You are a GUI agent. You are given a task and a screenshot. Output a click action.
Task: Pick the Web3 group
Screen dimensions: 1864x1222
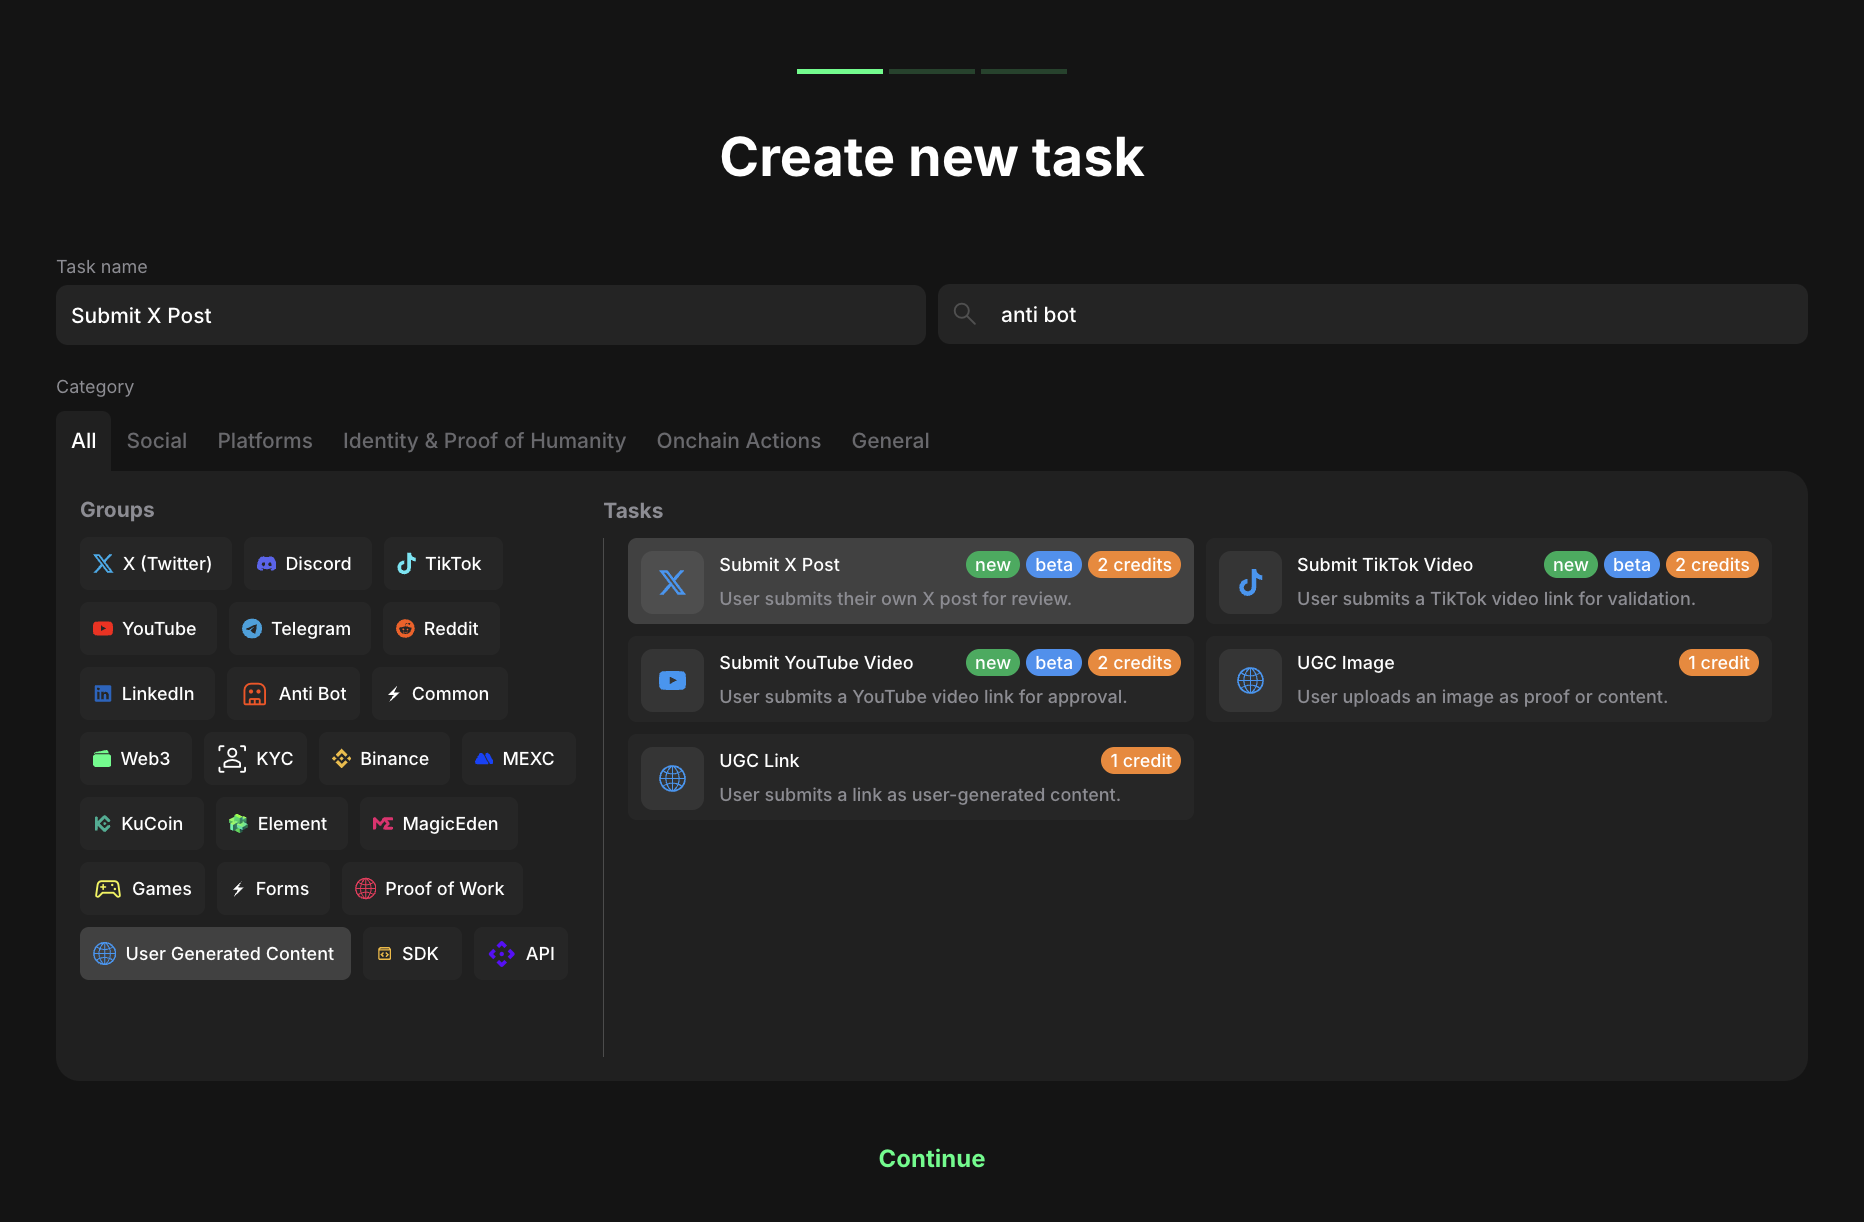click(136, 759)
